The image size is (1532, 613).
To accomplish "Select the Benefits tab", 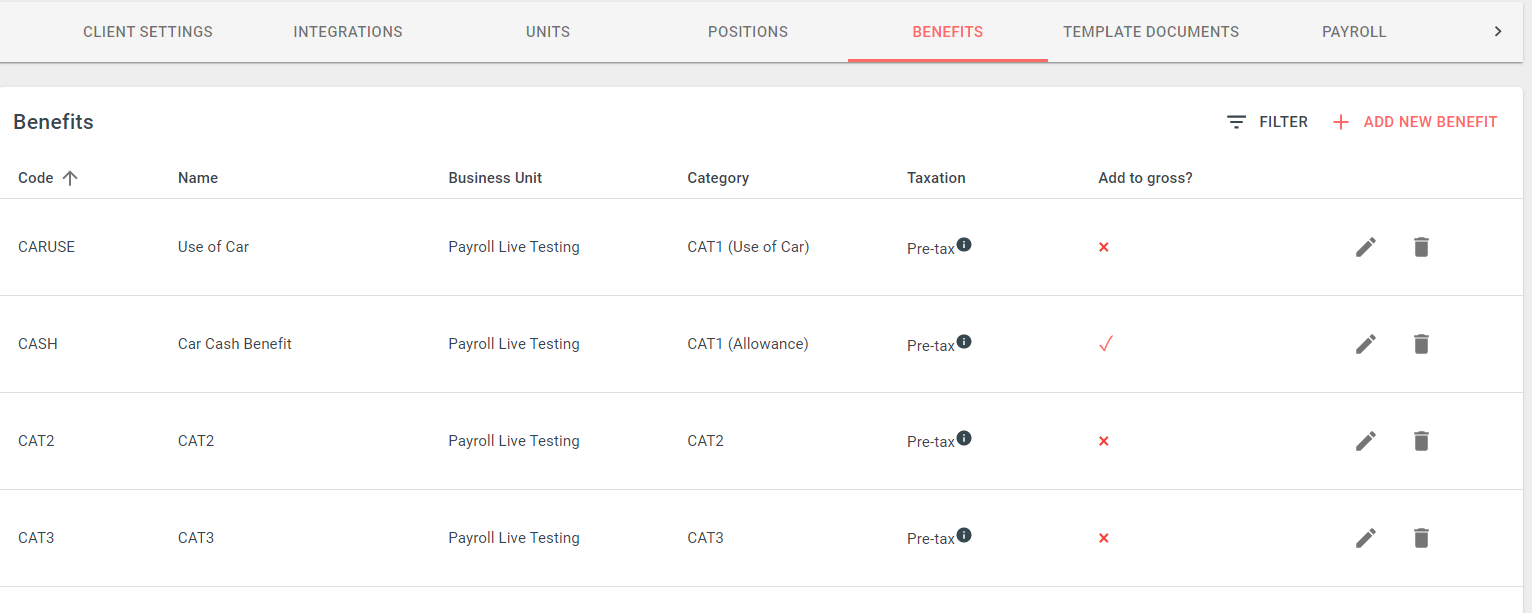I will tap(948, 32).
